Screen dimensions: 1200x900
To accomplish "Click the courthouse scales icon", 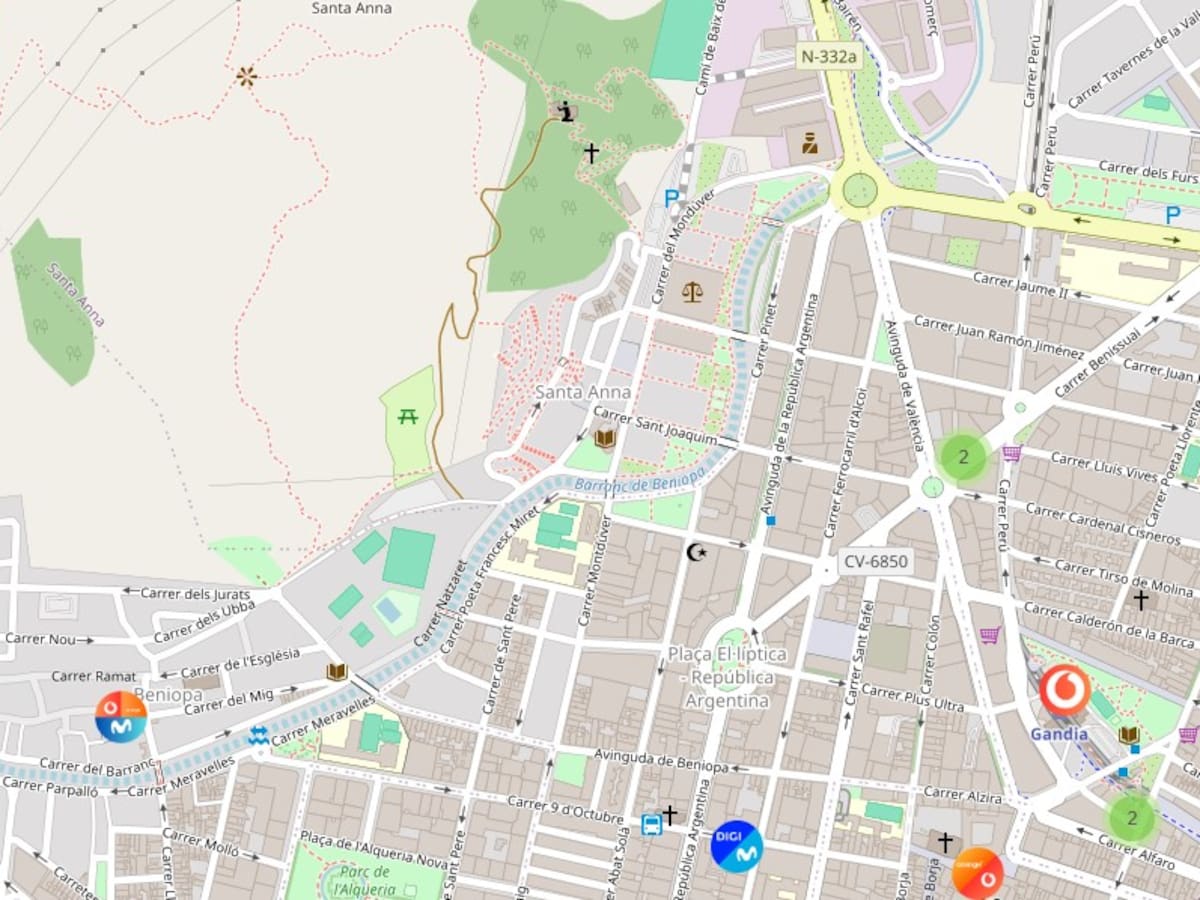I will pos(692,291).
